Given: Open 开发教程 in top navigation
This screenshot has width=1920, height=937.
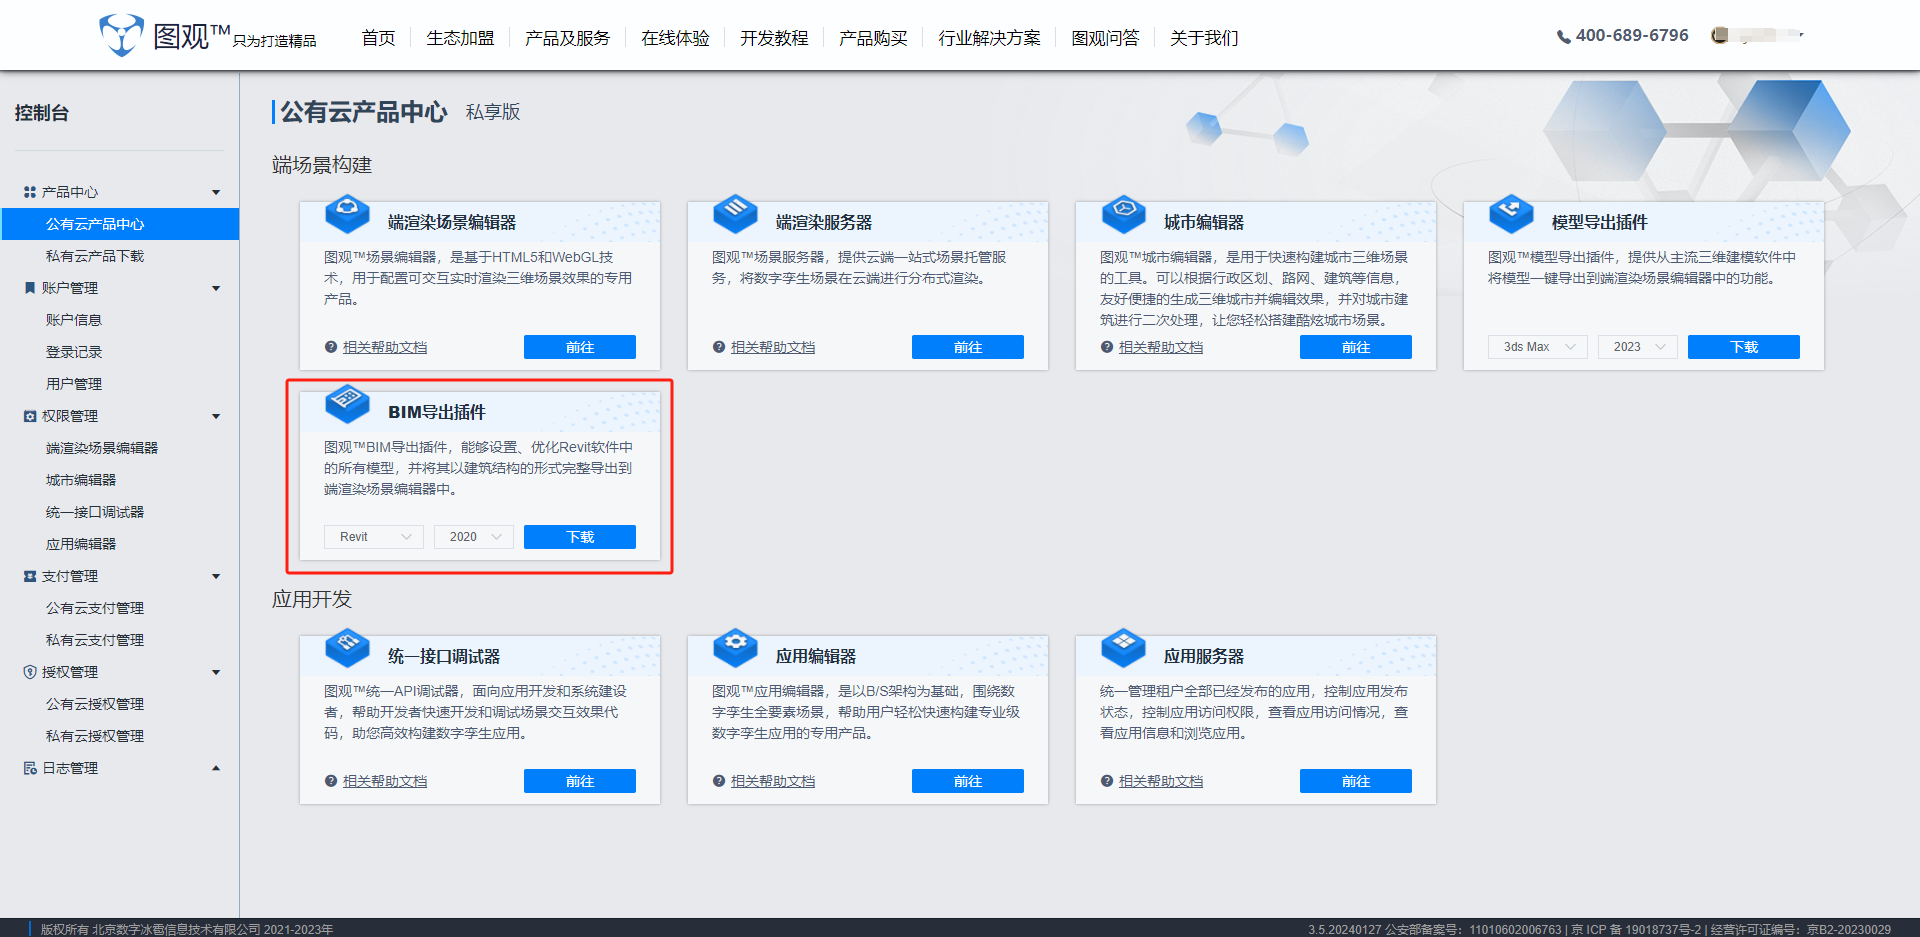Looking at the screenshot, I should click(x=774, y=38).
